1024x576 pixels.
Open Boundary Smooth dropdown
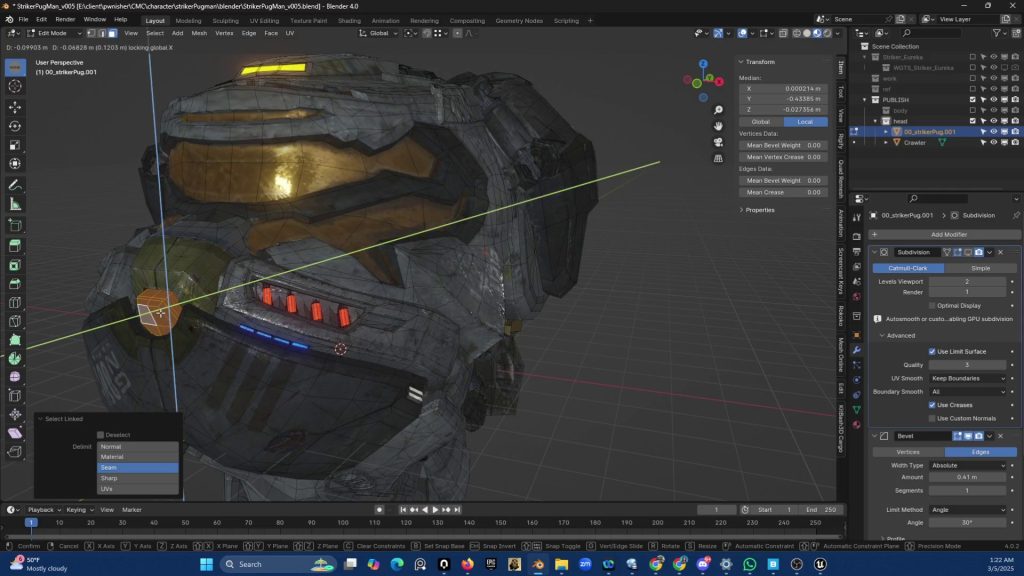968,392
